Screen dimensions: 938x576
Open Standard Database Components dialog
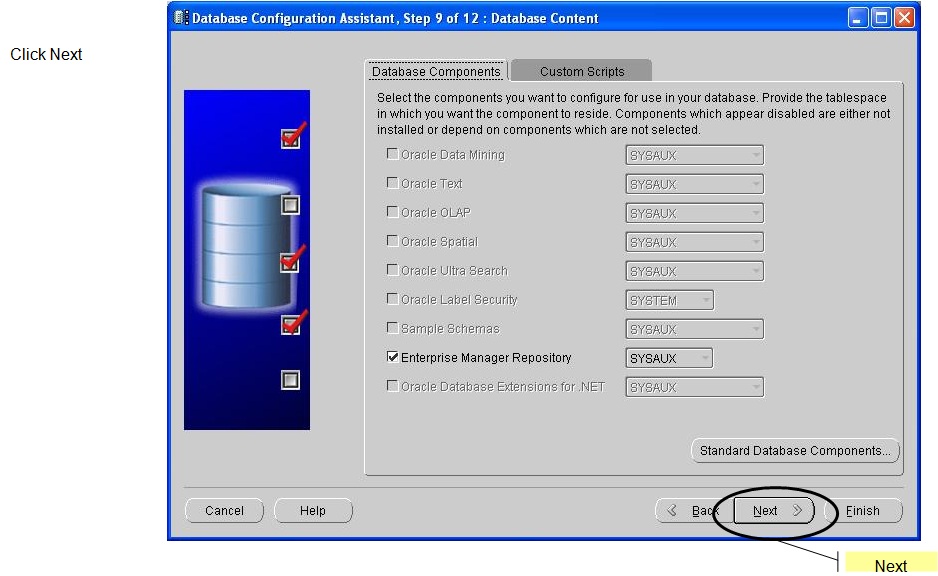(x=794, y=450)
